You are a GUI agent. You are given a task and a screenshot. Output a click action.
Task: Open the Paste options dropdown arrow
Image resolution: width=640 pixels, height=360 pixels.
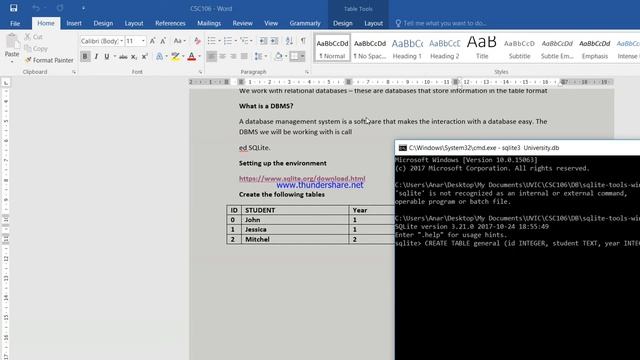point(12,62)
